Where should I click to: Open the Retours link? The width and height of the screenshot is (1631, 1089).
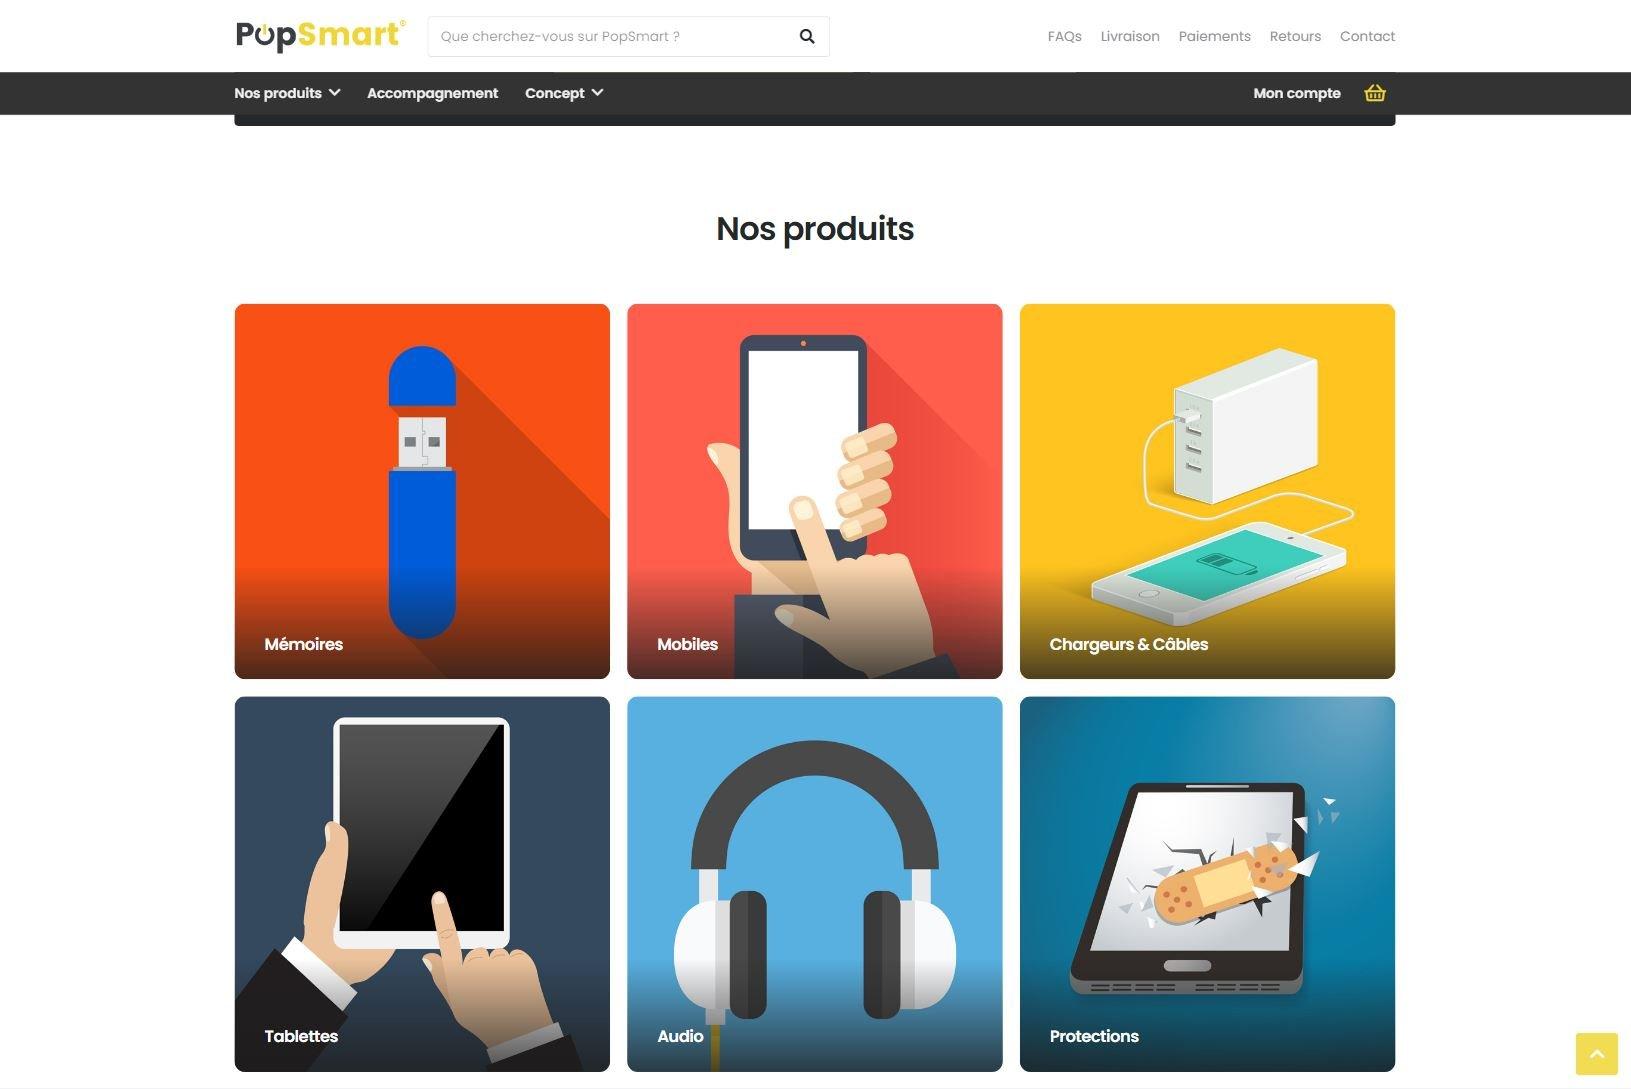(x=1295, y=36)
